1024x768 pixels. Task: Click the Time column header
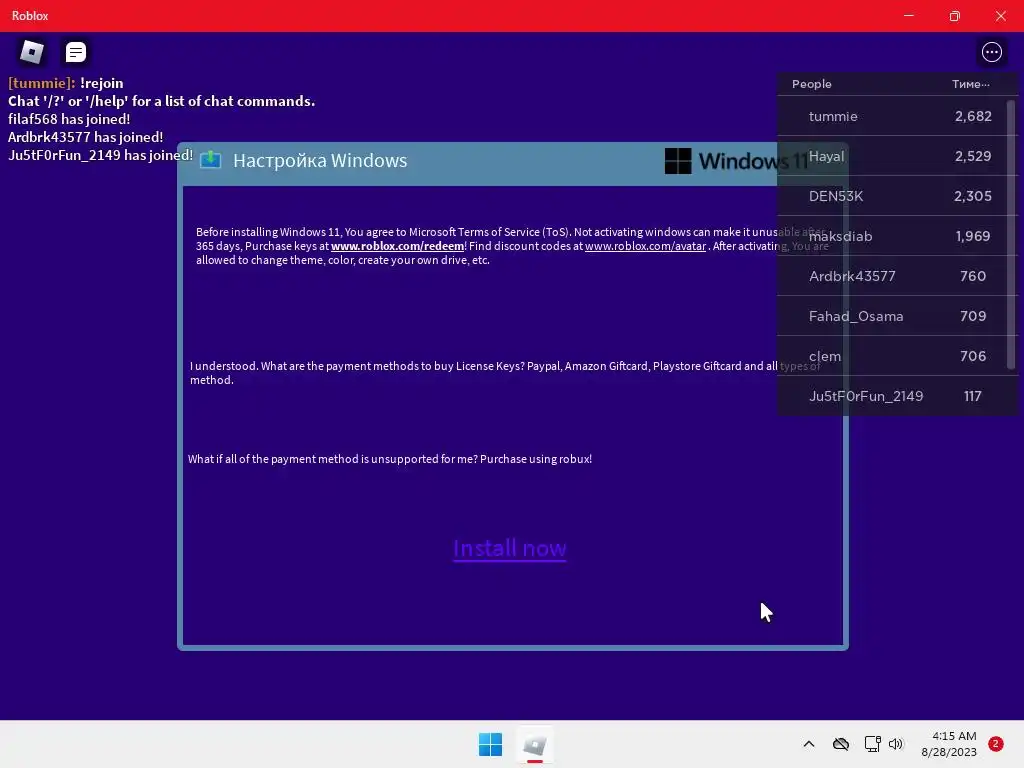[x=970, y=84]
